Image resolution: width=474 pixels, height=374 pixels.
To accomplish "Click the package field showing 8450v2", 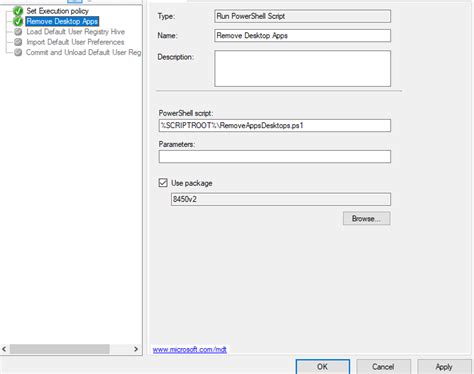I will point(281,199).
